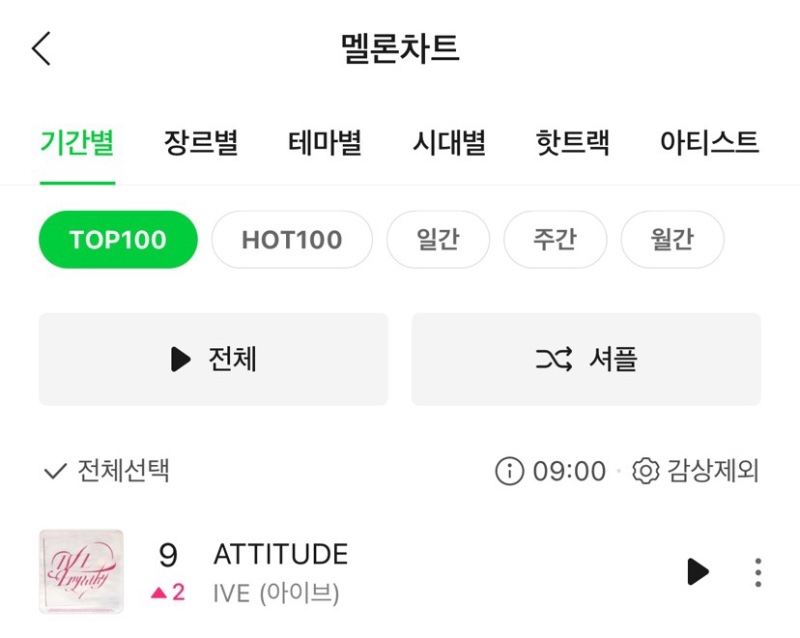Select the 월간 monthly chart filter
This screenshot has width=800, height=638.
pyautogui.click(x=672, y=240)
